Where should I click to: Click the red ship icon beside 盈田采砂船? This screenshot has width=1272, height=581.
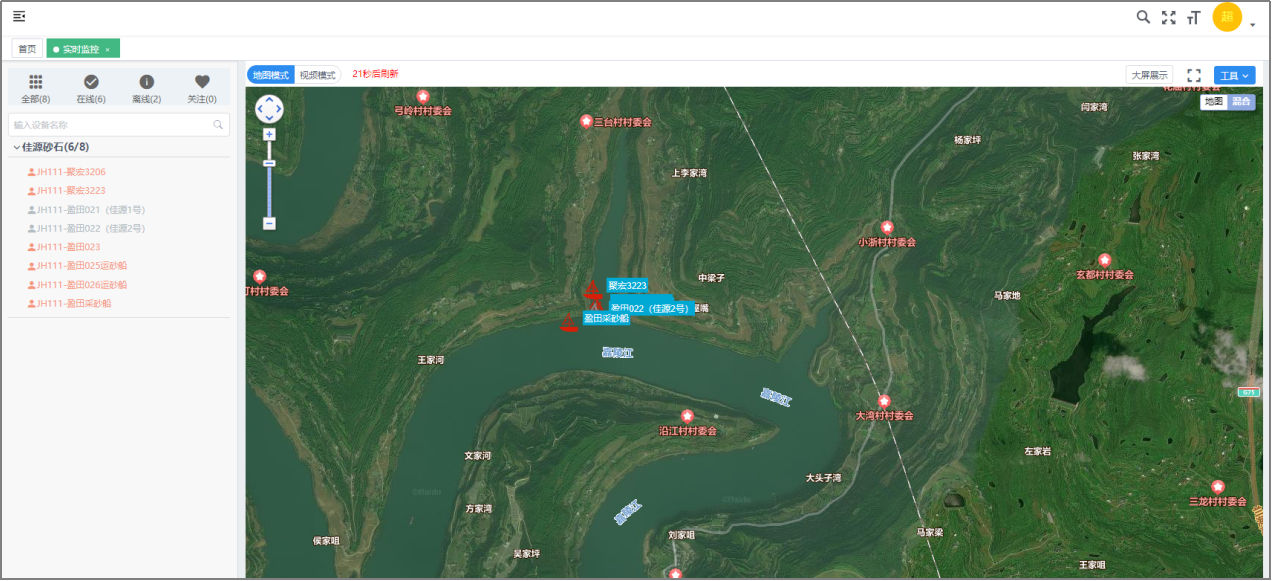569,321
